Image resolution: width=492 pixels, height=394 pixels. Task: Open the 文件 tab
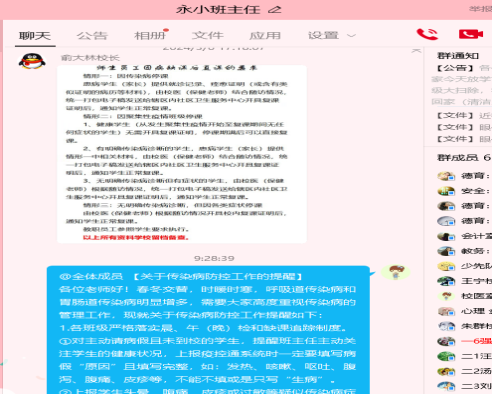208,35
